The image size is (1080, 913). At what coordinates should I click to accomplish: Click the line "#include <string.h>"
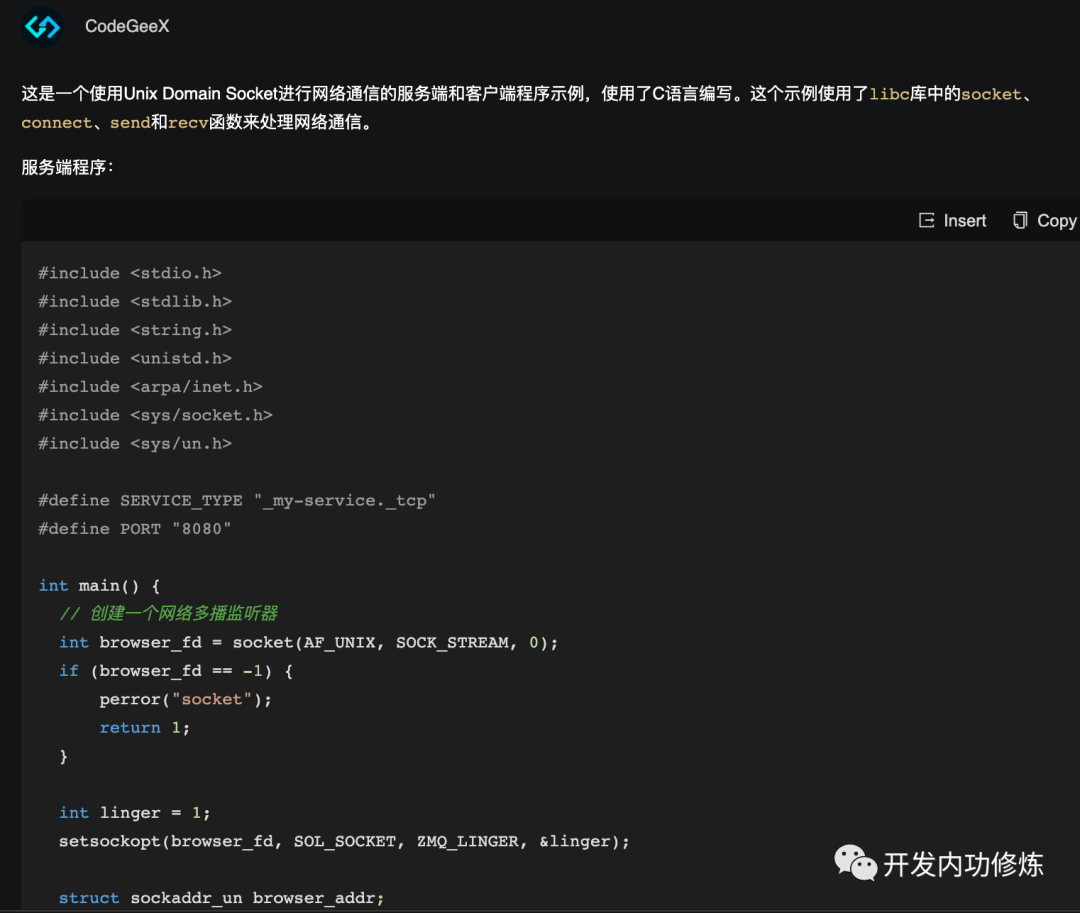(135, 330)
